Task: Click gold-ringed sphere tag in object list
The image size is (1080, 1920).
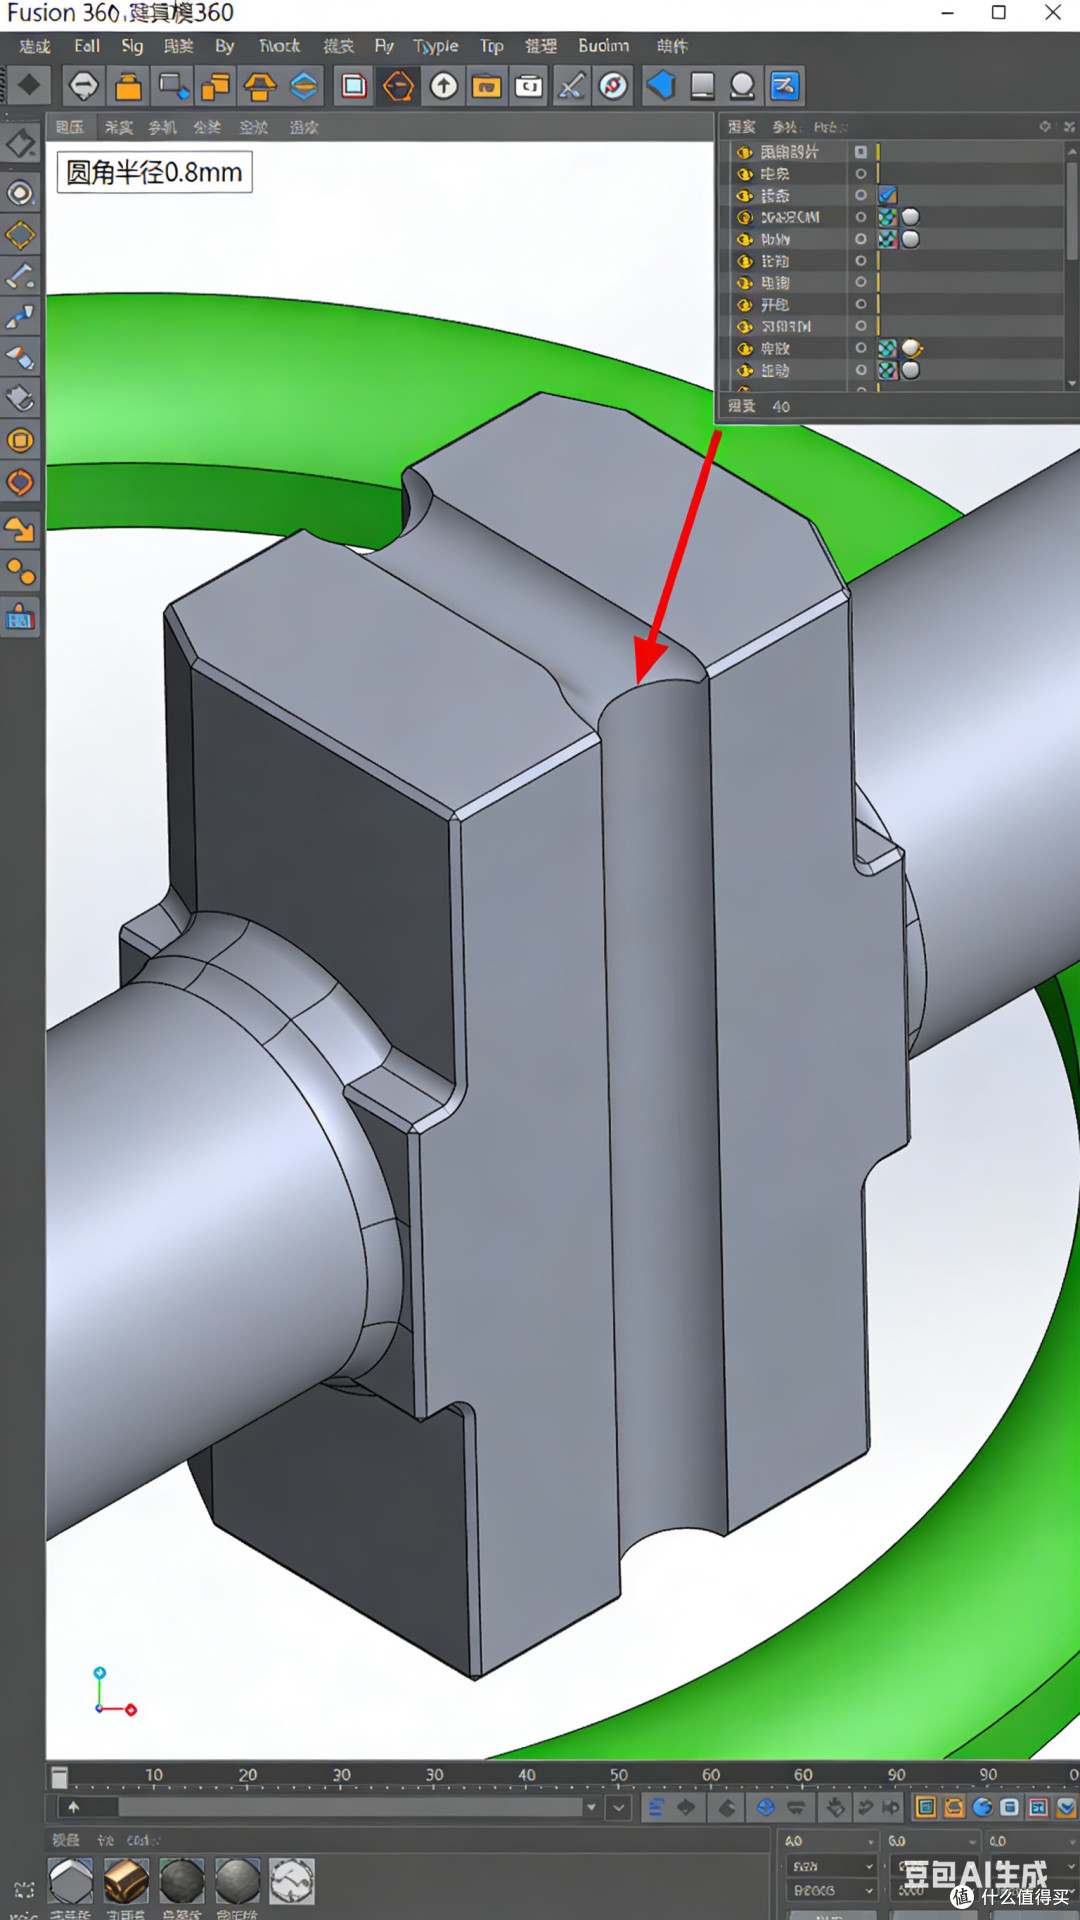Action: coord(912,349)
